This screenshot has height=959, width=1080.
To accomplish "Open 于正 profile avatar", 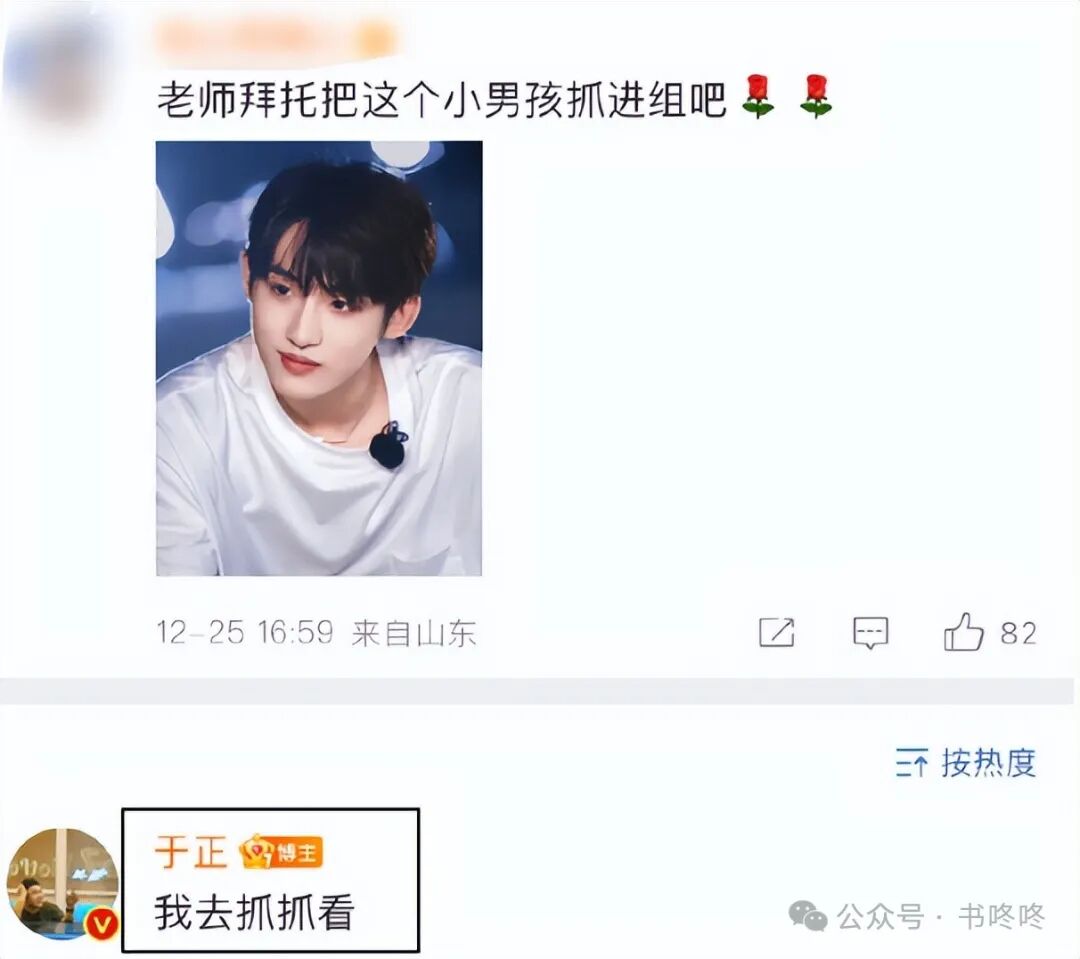I will tap(62, 884).
